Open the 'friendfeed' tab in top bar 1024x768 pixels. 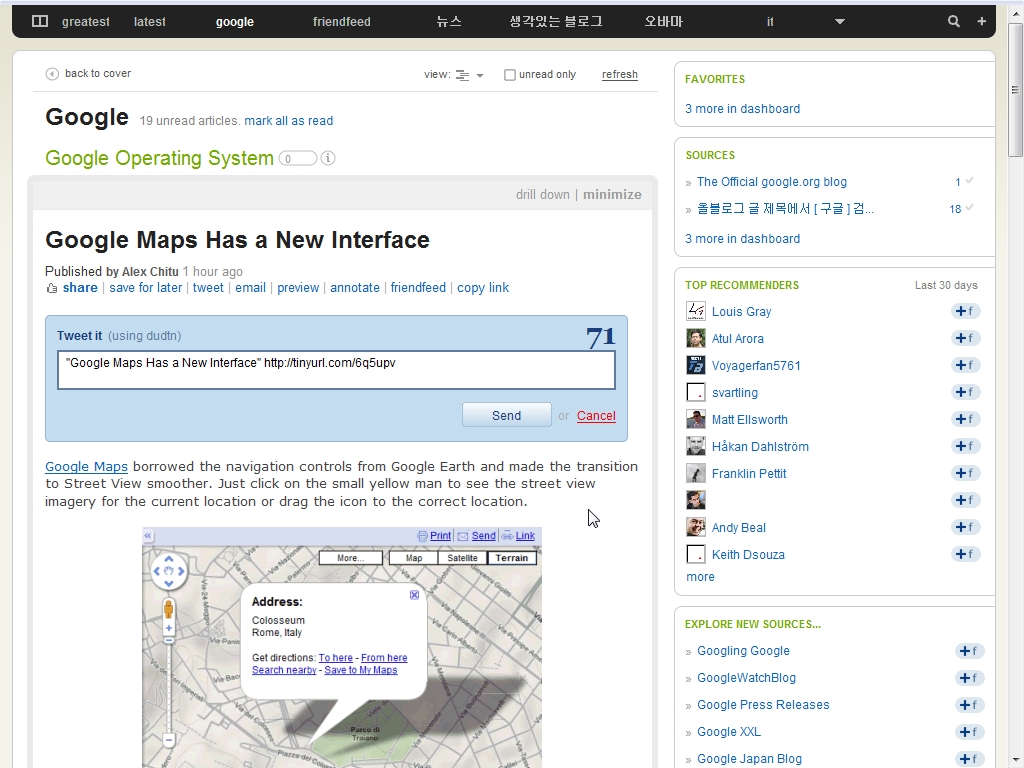tap(342, 22)
